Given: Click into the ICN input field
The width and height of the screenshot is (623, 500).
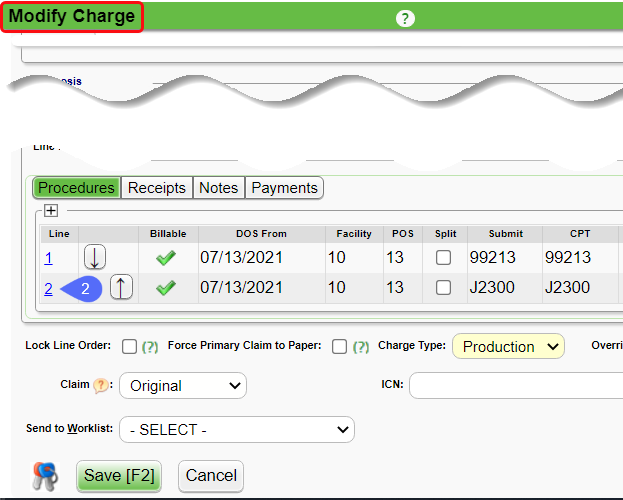Looking at the screenshot, I should click(x=515, y=385).
